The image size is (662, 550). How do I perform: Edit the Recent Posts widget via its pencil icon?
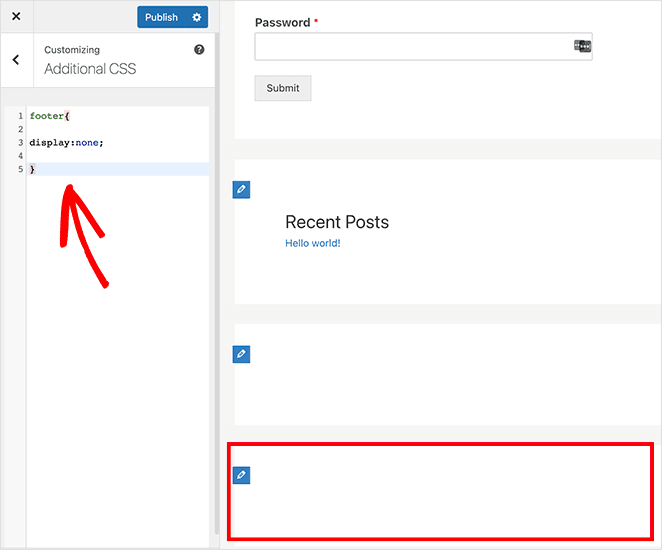241,189
